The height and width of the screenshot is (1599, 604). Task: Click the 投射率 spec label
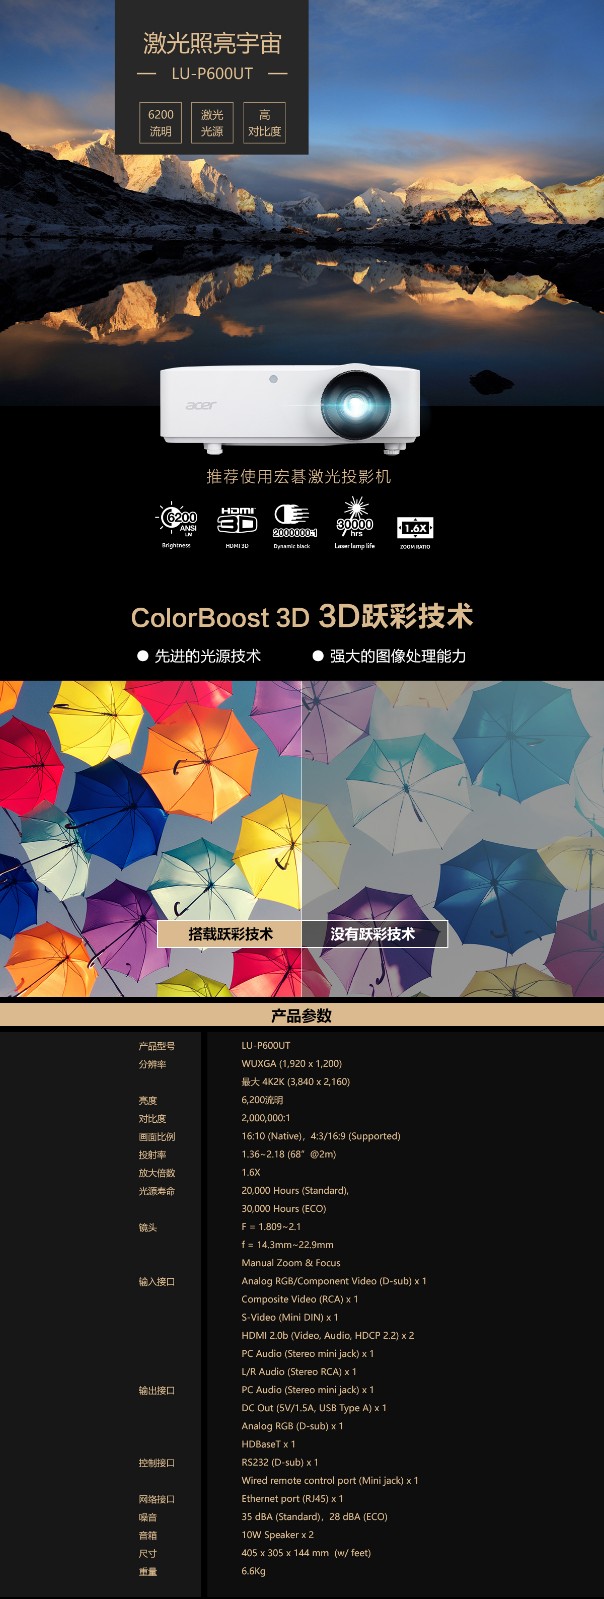(152, 1154)
